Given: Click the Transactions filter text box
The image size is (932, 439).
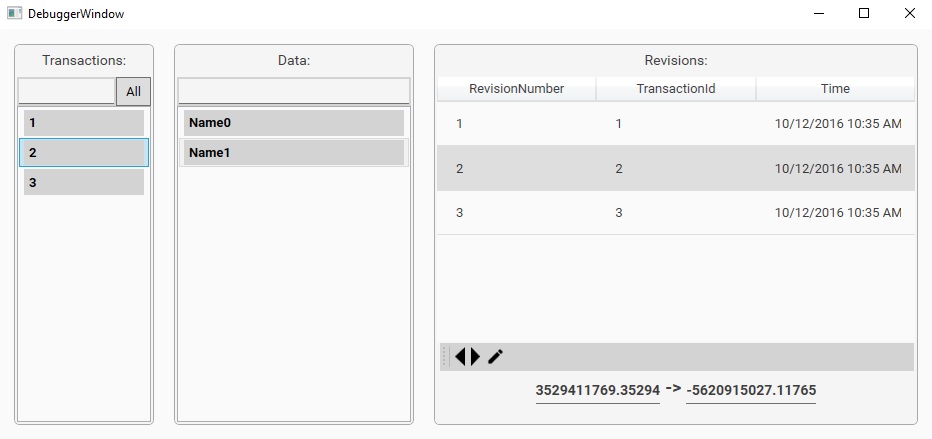Looking at the screenshot, I should click(x=67, y=91).
